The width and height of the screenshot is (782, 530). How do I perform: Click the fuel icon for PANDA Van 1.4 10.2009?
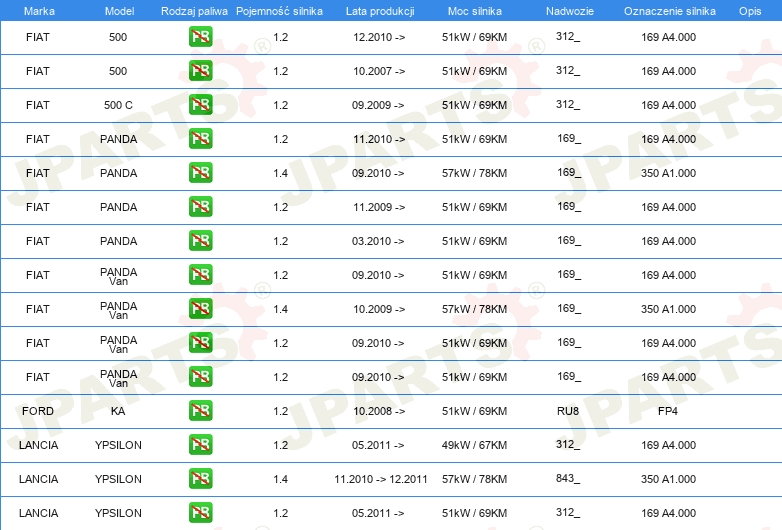click(200, 309)
